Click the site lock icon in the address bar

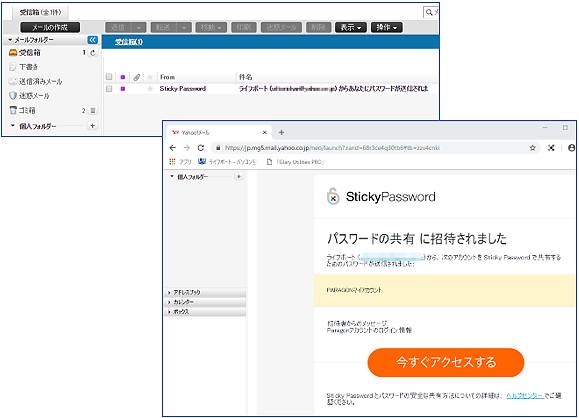[218, 148]
